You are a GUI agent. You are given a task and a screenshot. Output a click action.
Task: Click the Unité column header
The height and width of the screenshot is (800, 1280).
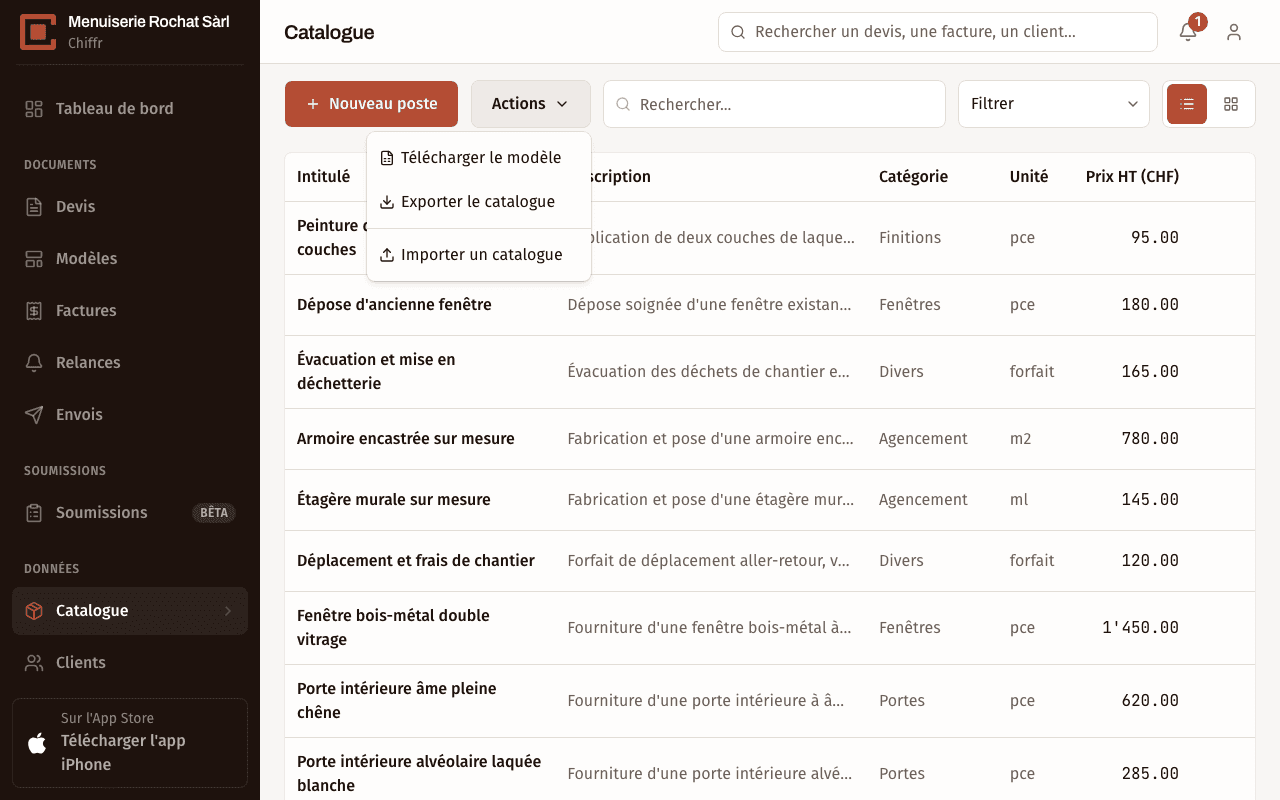click(x=1029, y=177)
